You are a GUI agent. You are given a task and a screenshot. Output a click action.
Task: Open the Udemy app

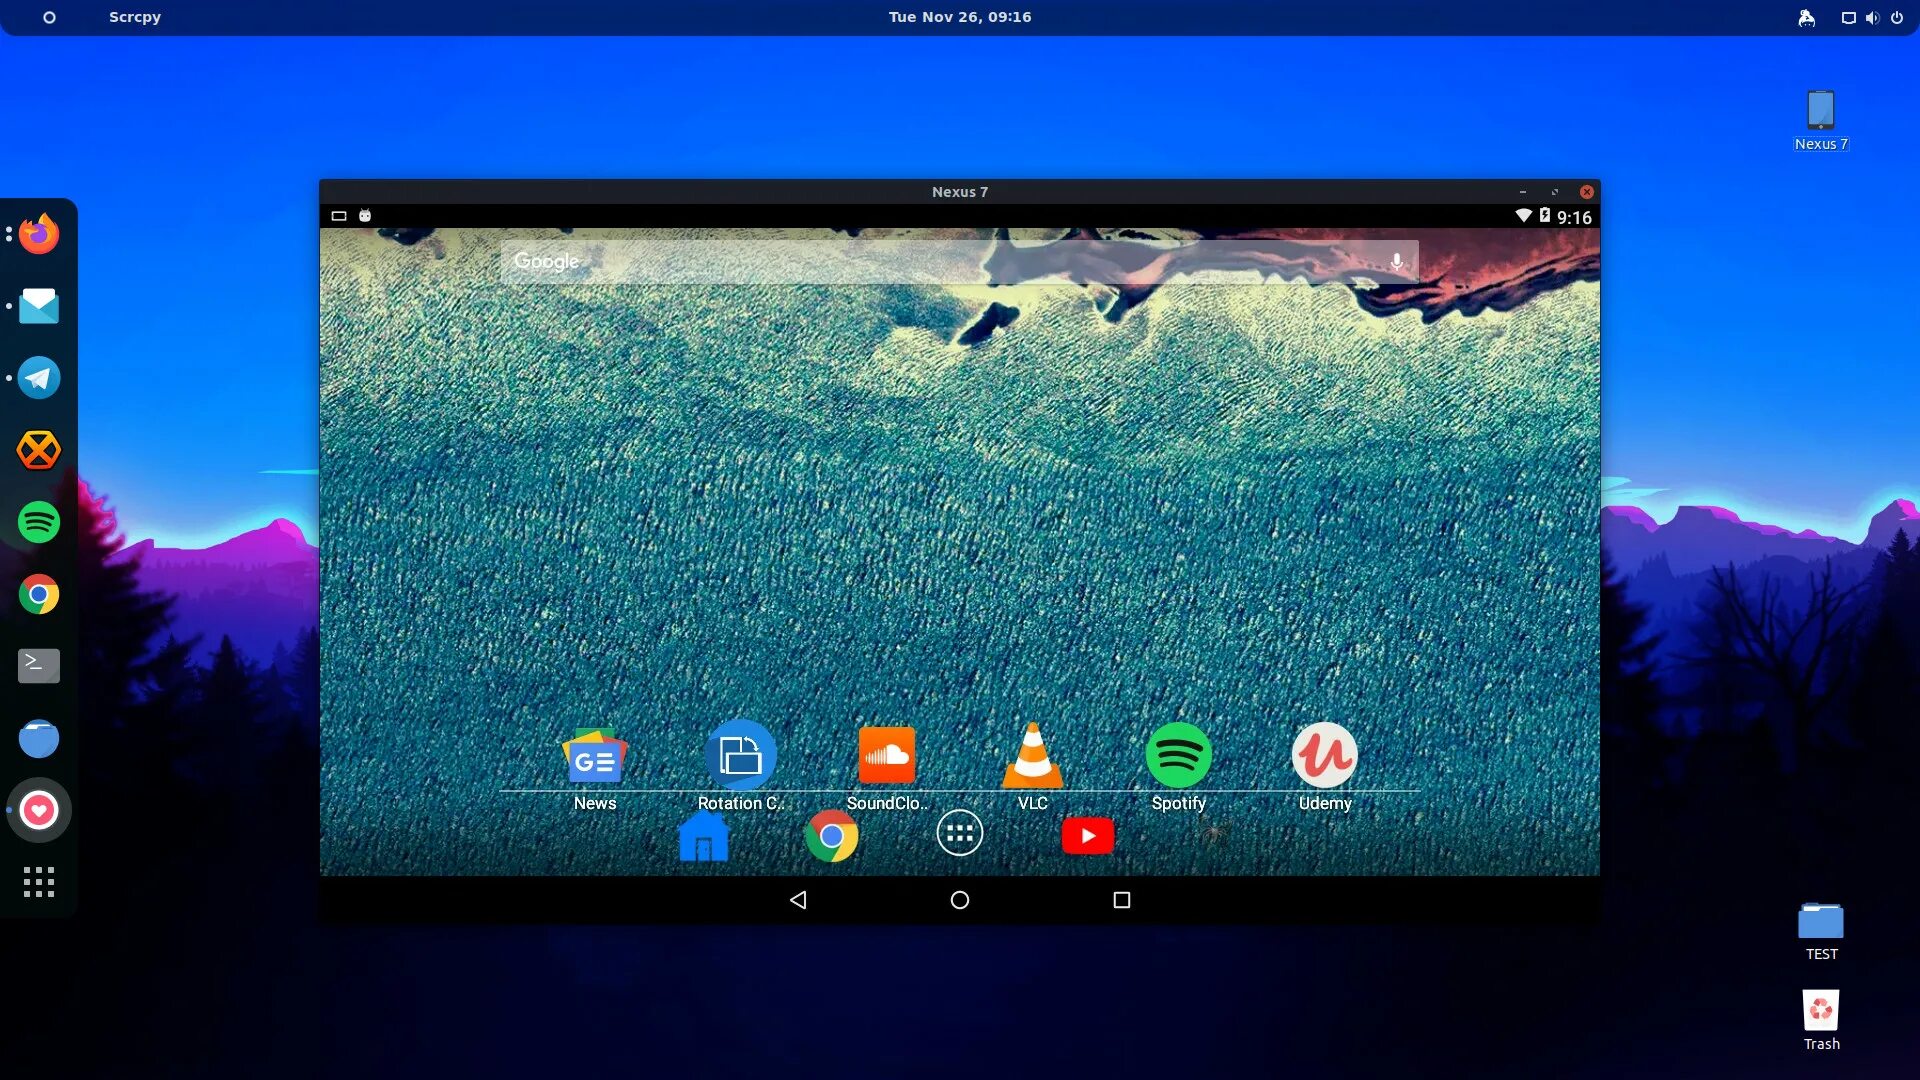point(1324,757)
